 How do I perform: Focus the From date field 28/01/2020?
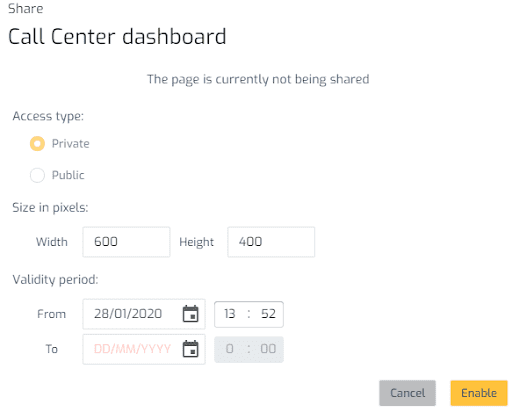coord(144,314)
